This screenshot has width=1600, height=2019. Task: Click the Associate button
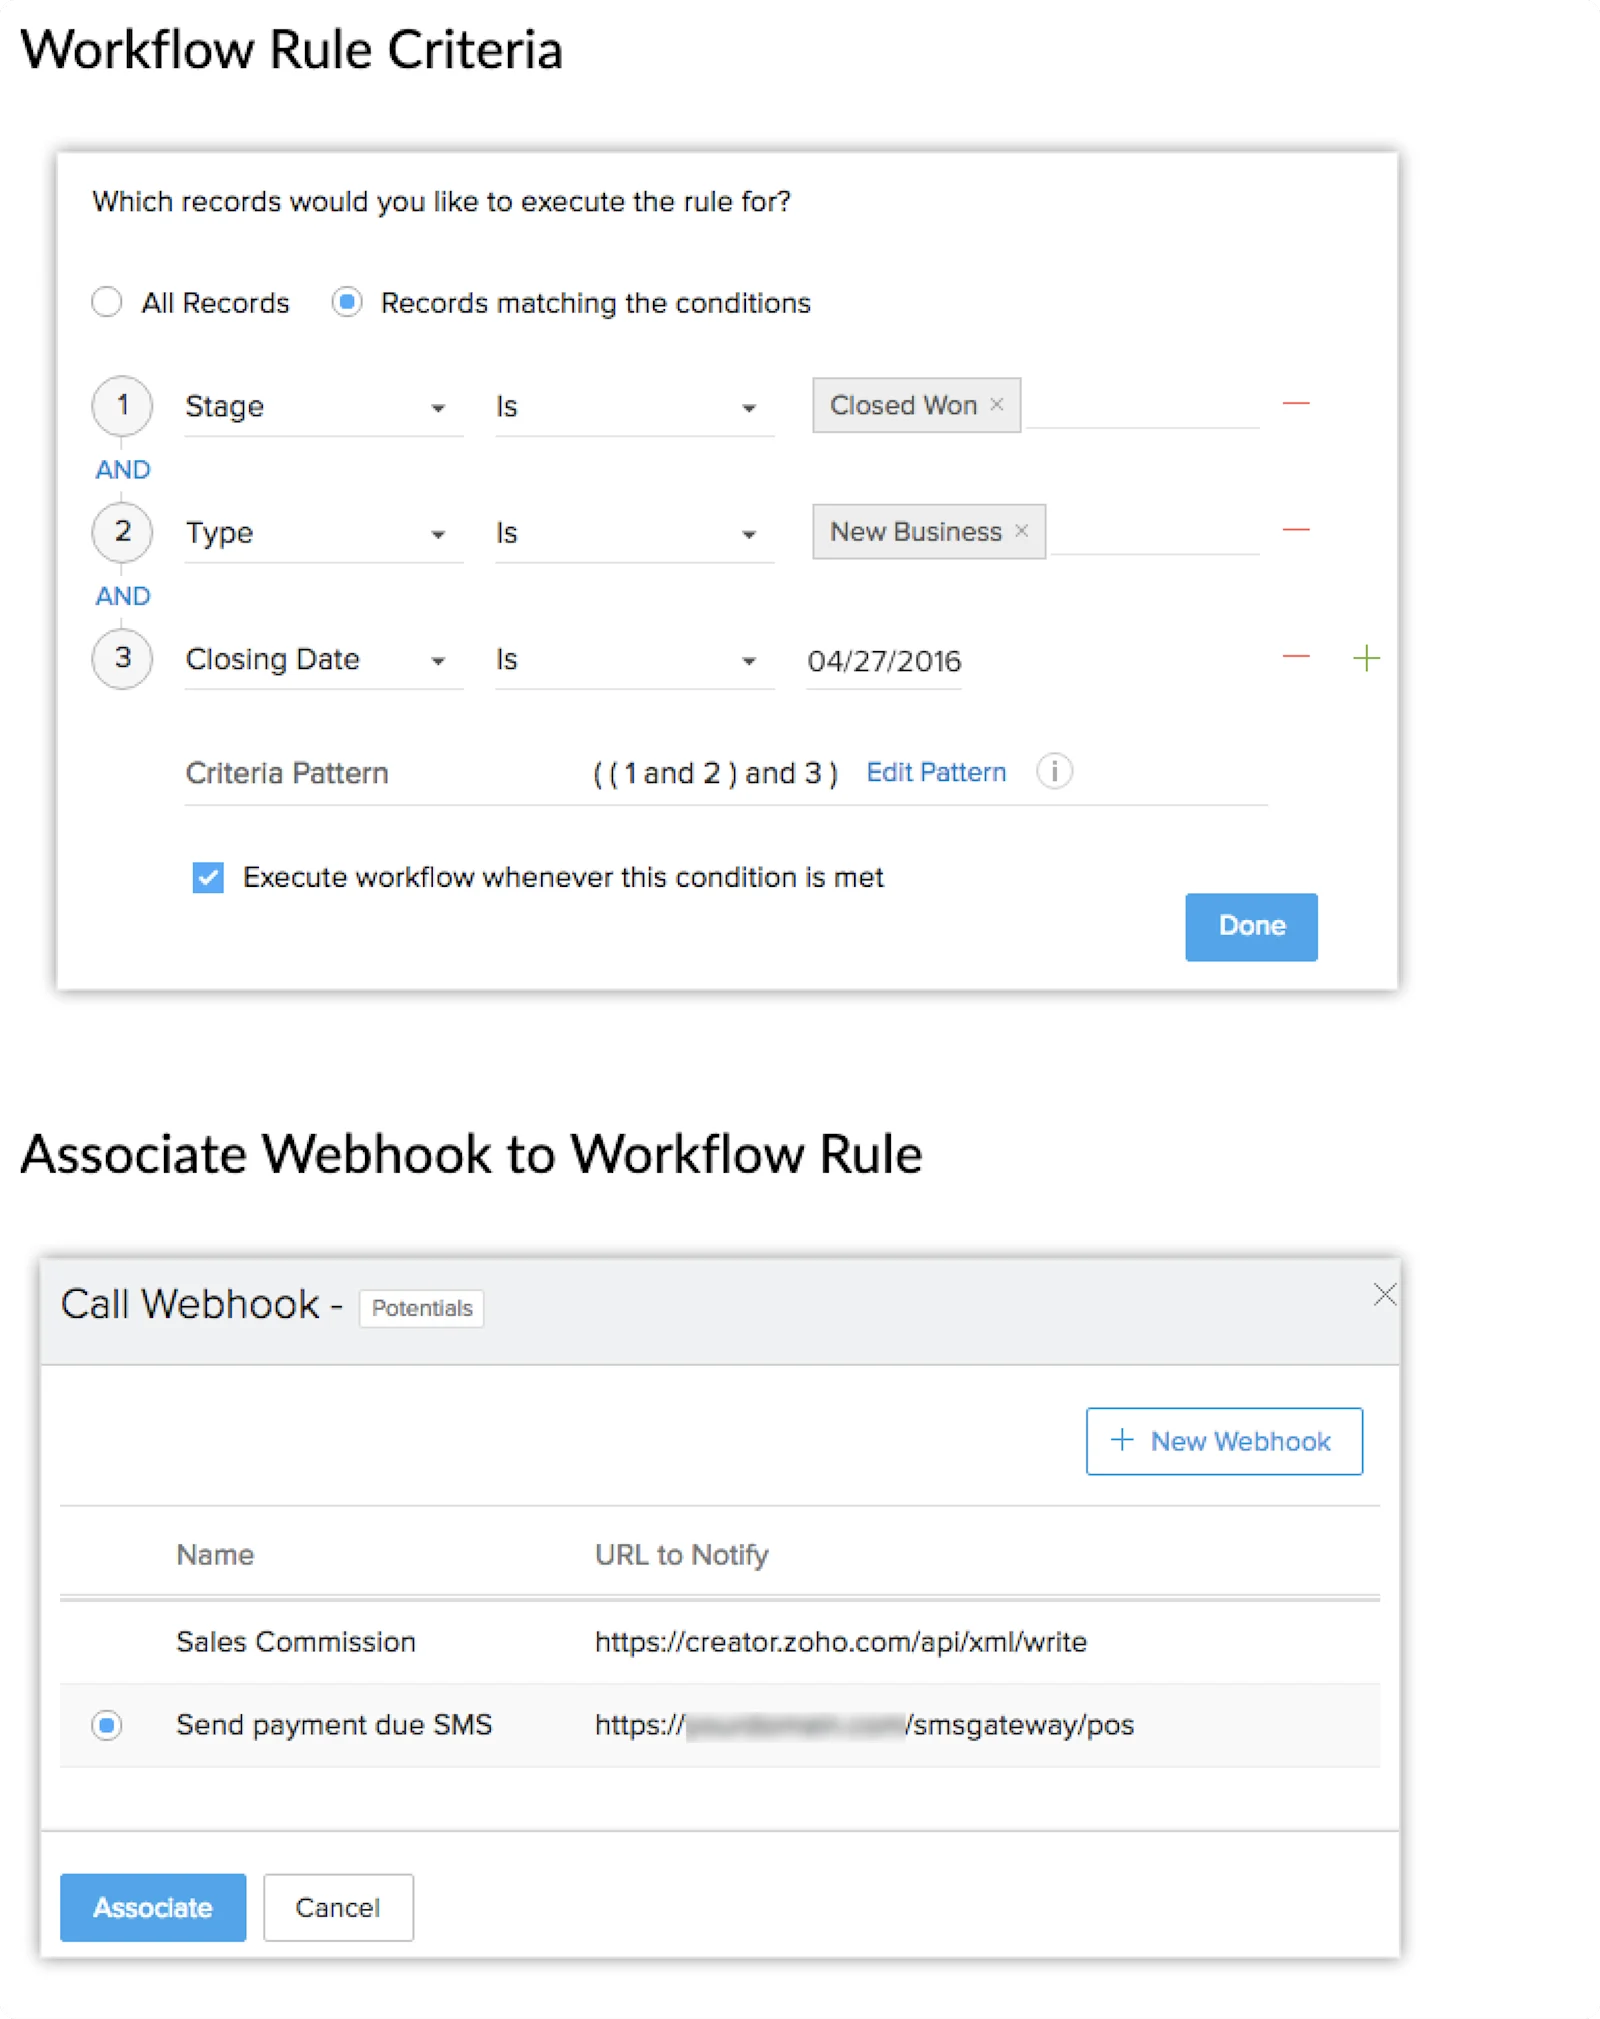[x=152, y=1907]
